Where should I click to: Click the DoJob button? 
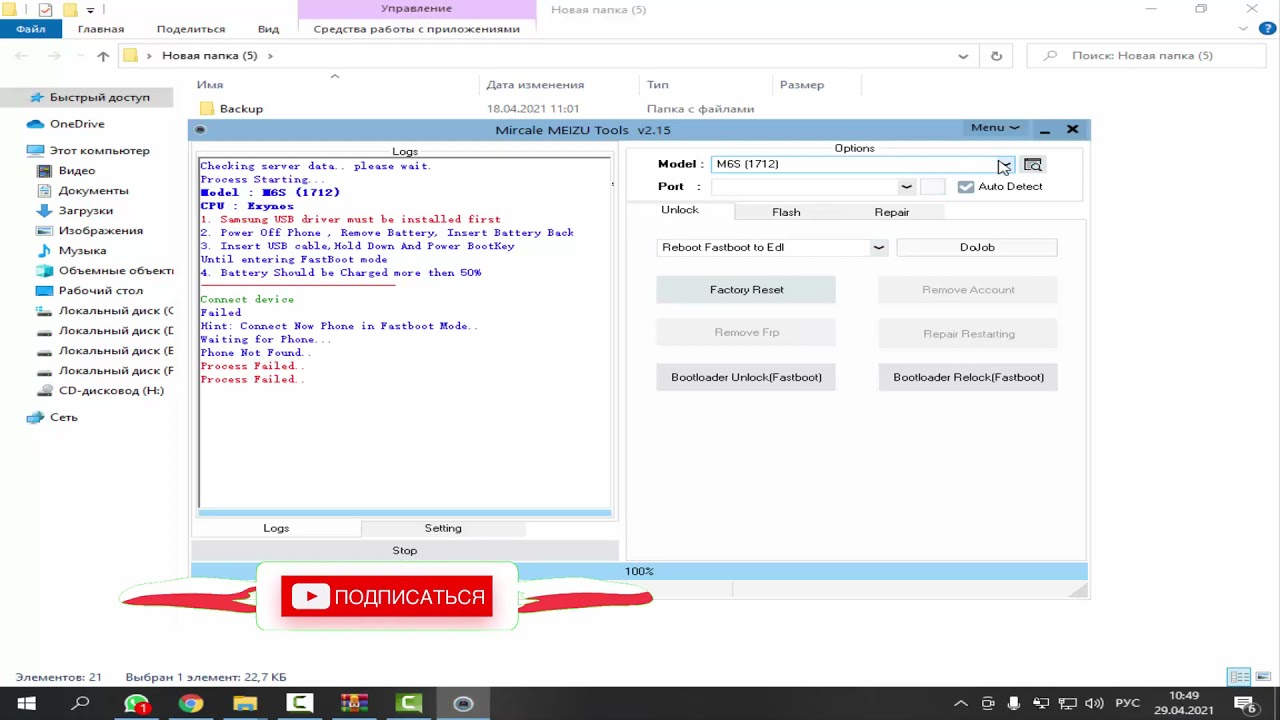[x=977, y=247]
